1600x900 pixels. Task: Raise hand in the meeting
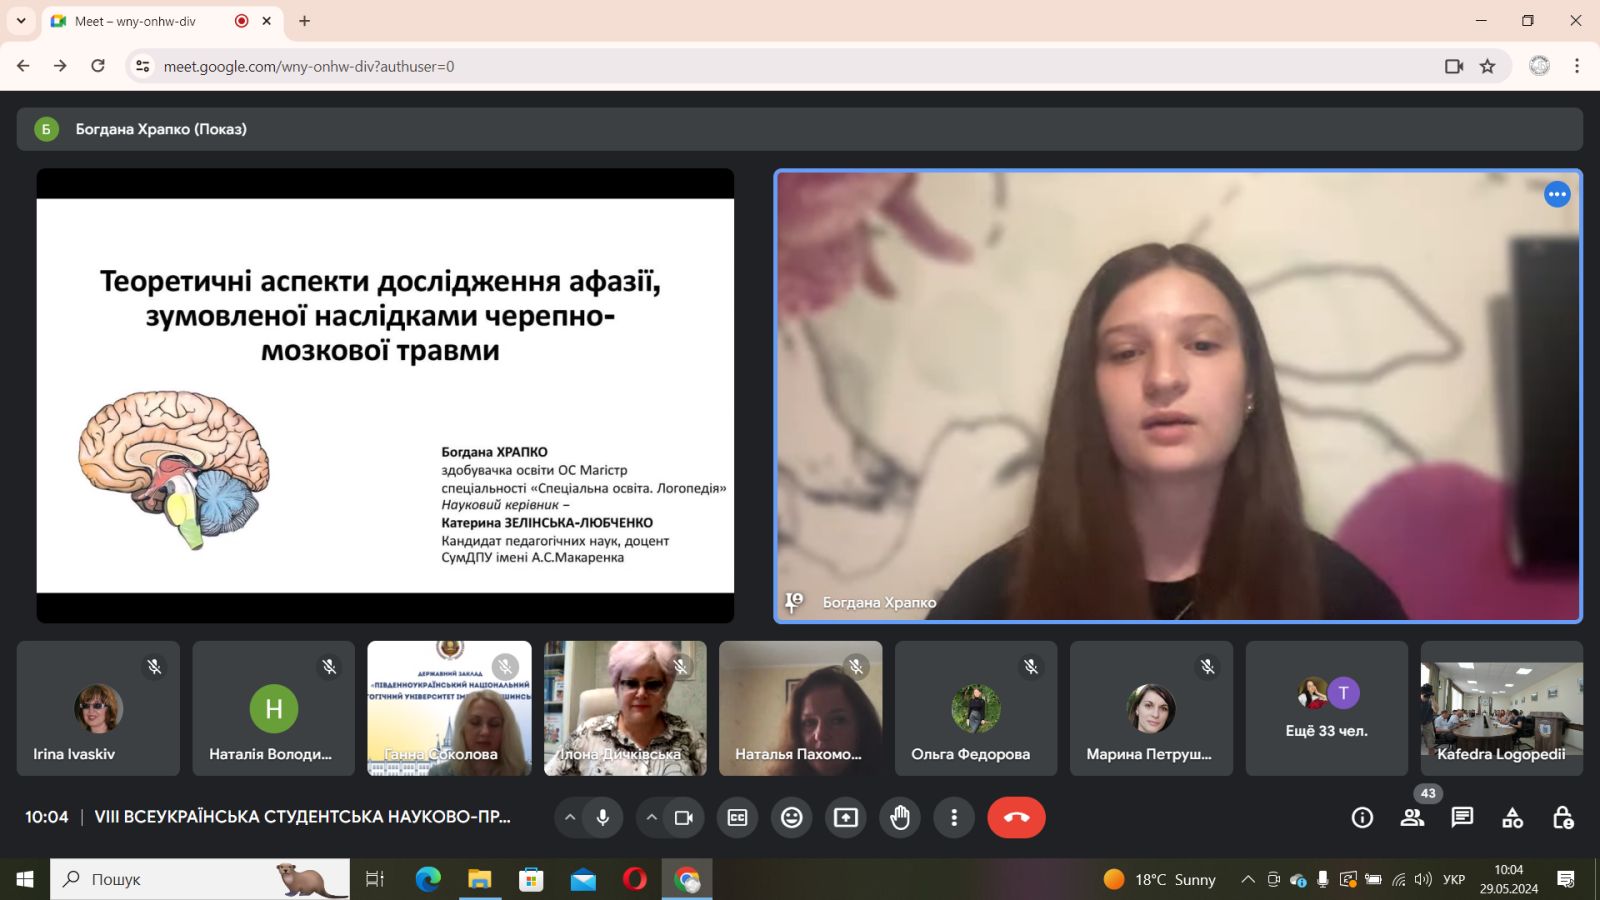tap(900, 818)
